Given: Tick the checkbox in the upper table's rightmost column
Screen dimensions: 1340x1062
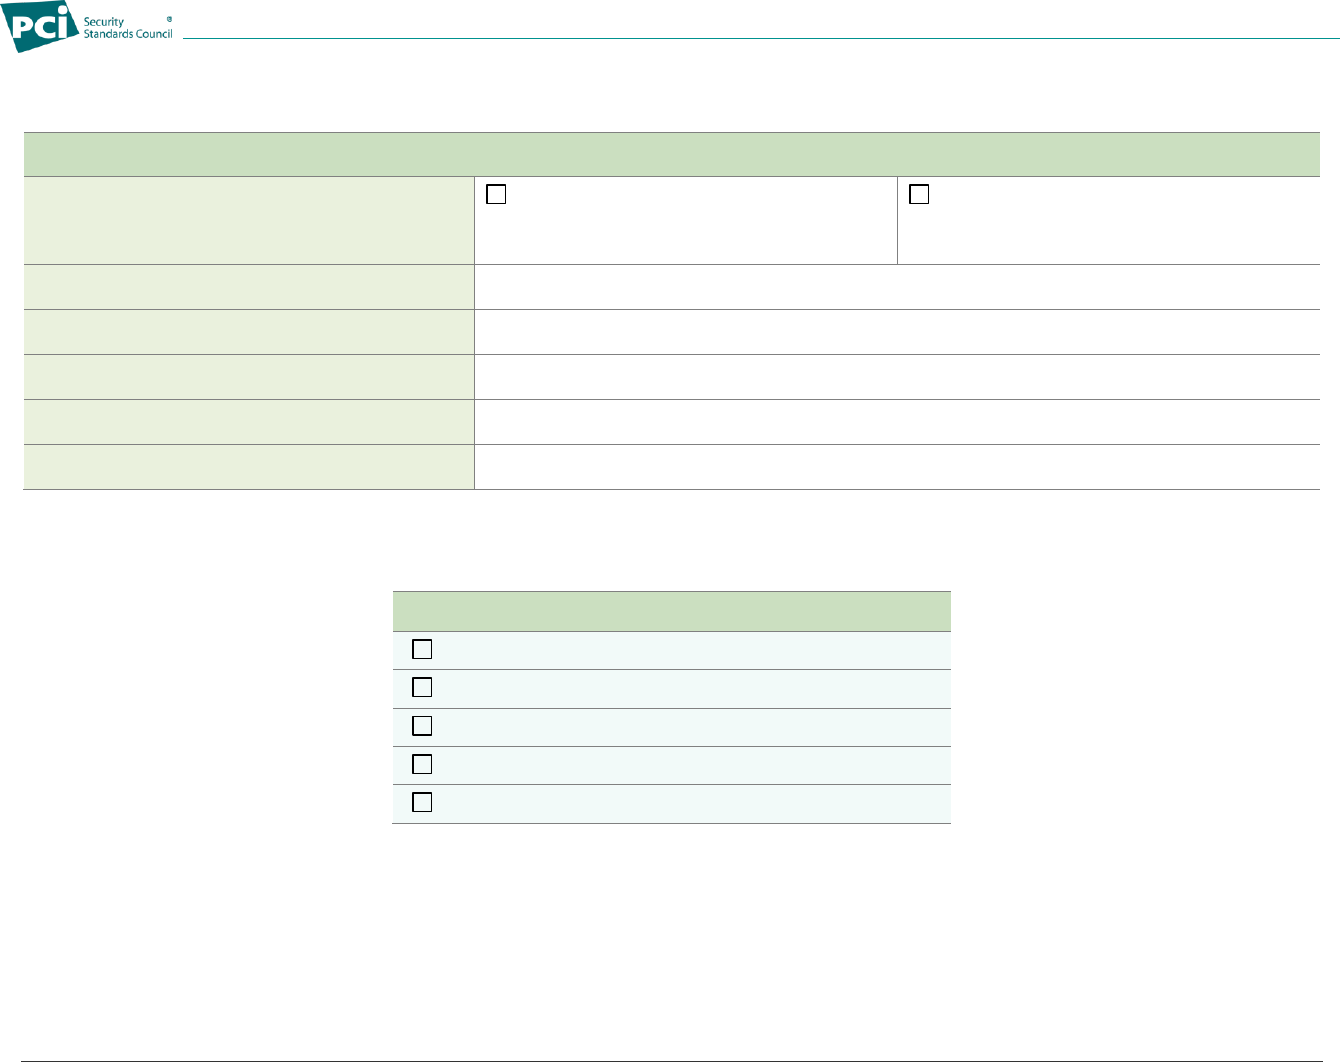Looking at the screenshot, I should pos(919,195).
